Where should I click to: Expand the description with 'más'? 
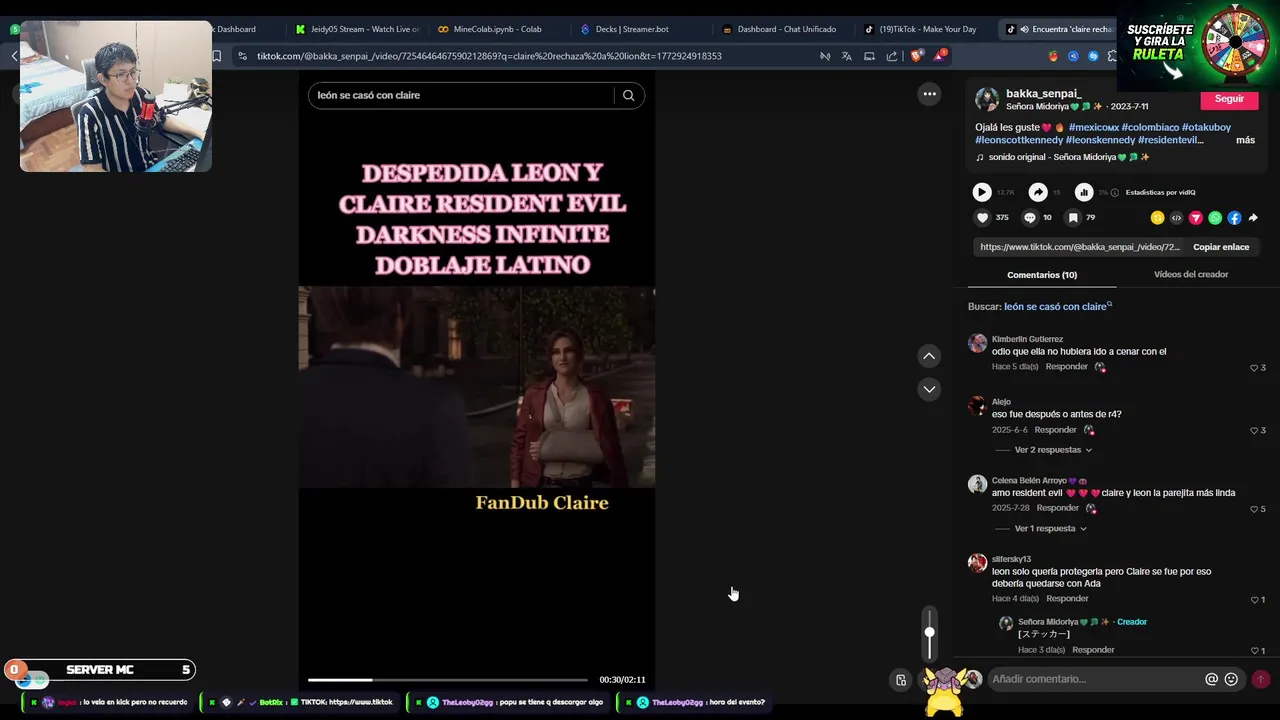1245,140
